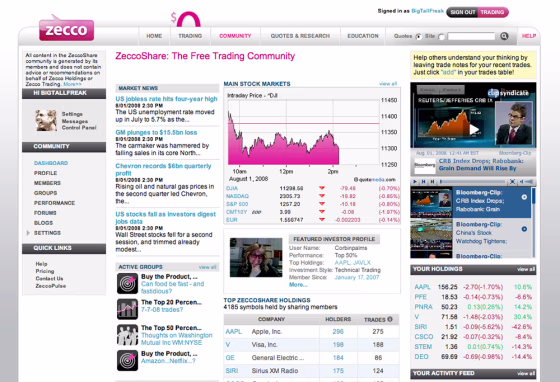
Task: Click the video player volume speaker icon
Action: [x=521, y=182]
